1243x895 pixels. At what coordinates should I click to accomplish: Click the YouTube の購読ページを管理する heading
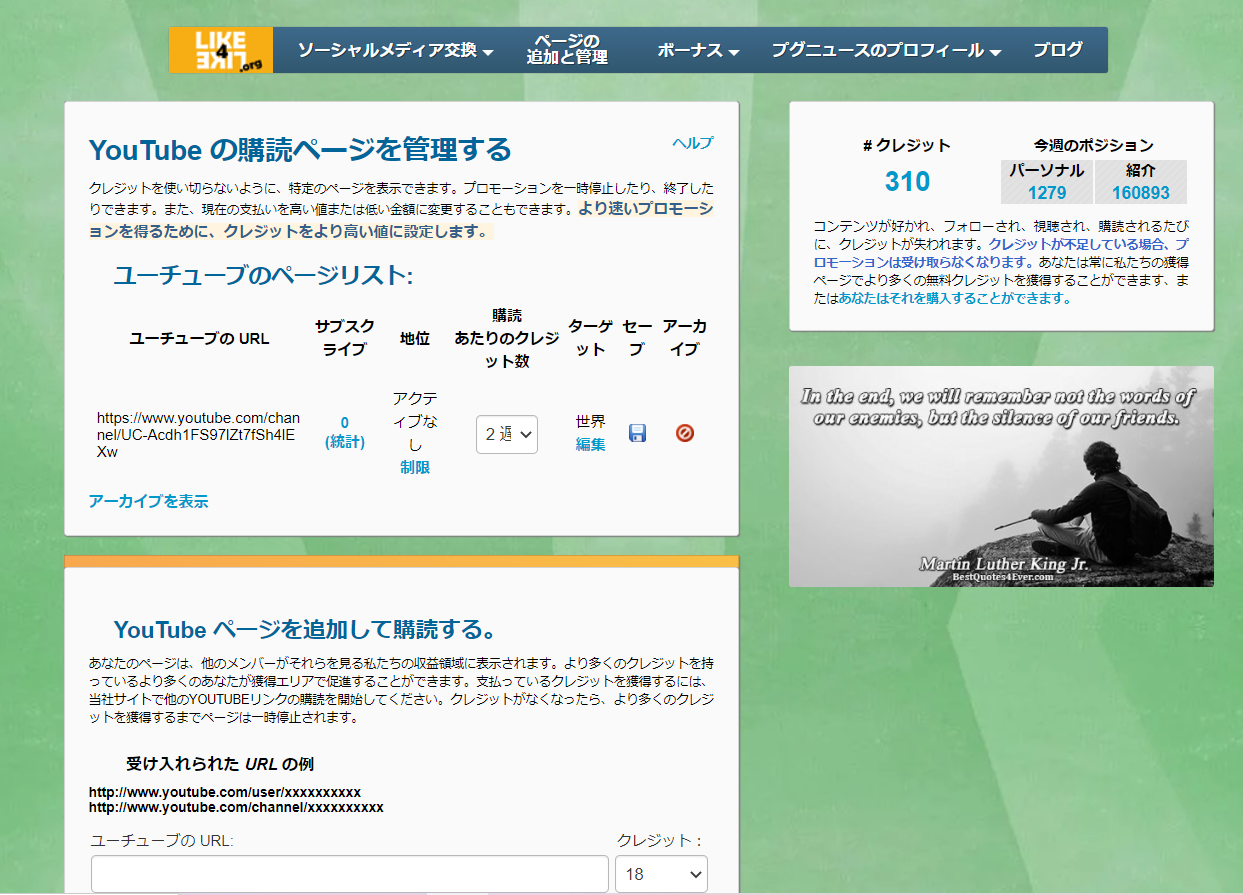tap(300, 150)
